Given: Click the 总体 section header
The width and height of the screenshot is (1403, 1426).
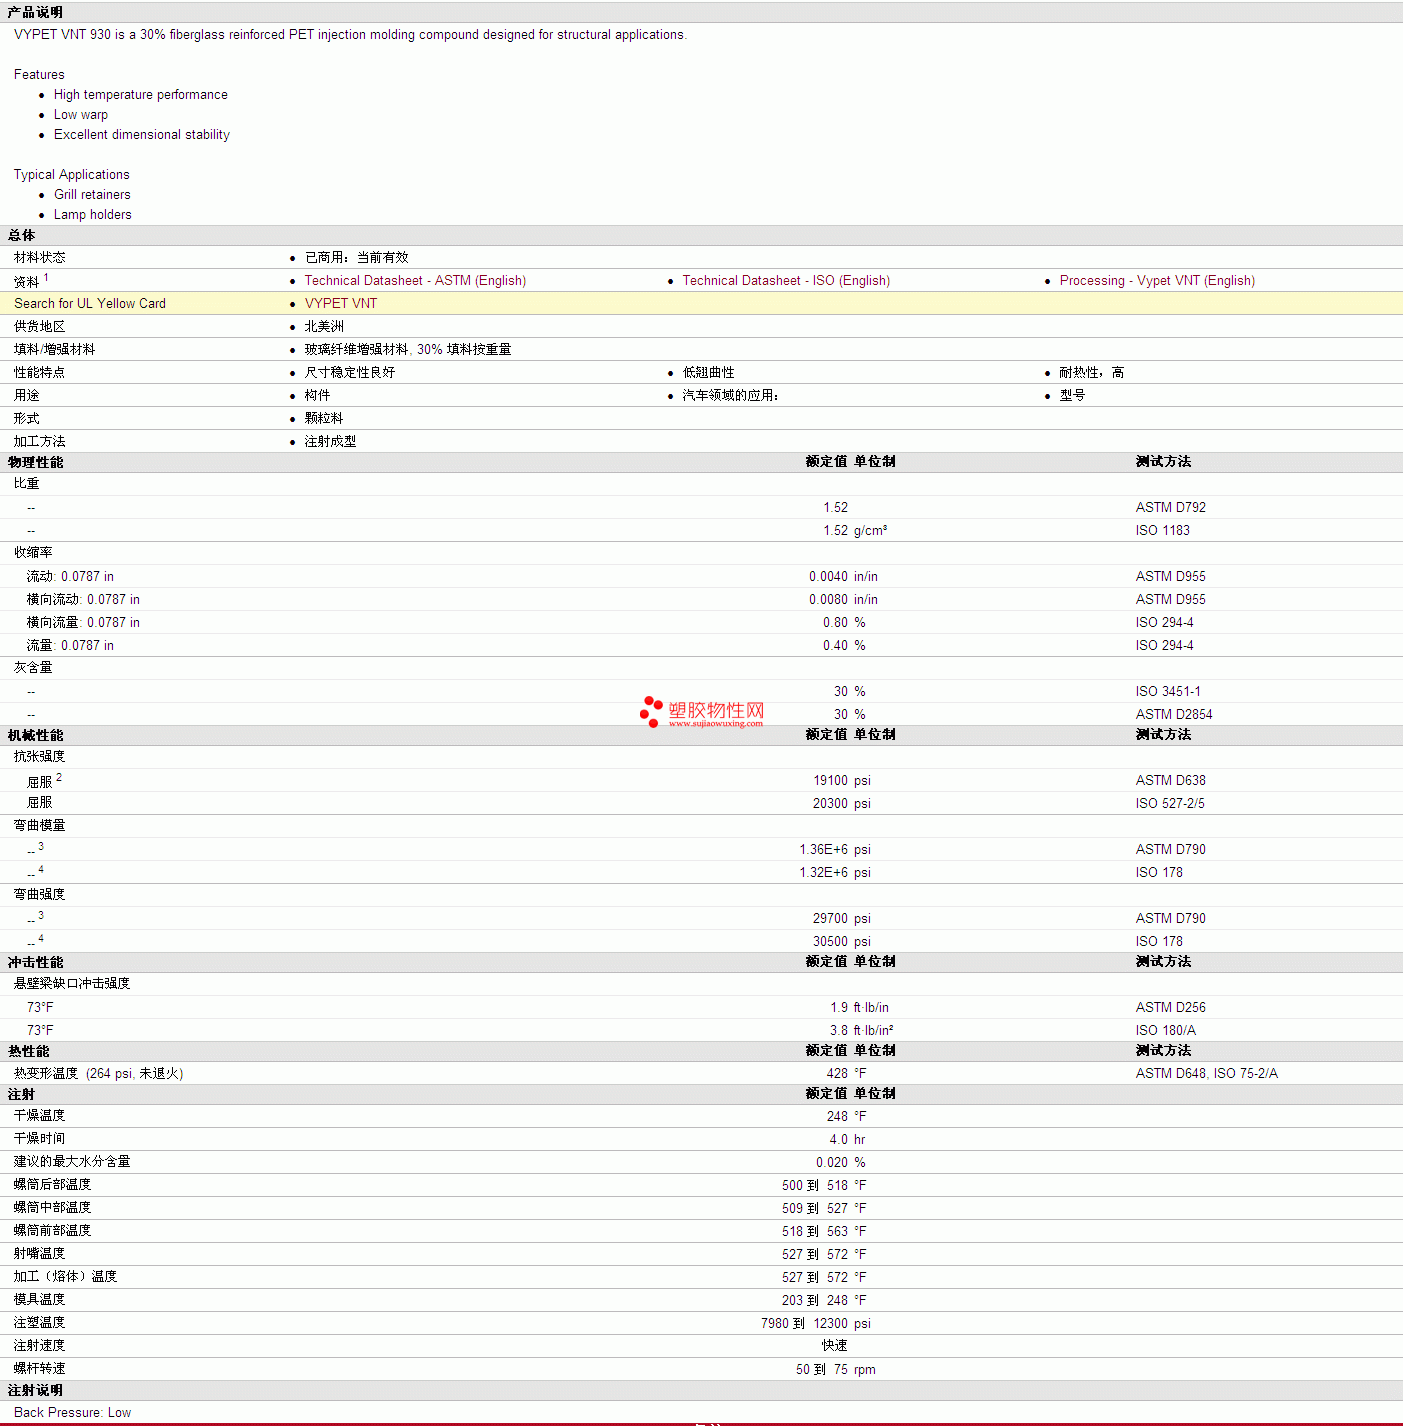Looking at the screenshot, I should click(x=21, y=236).
